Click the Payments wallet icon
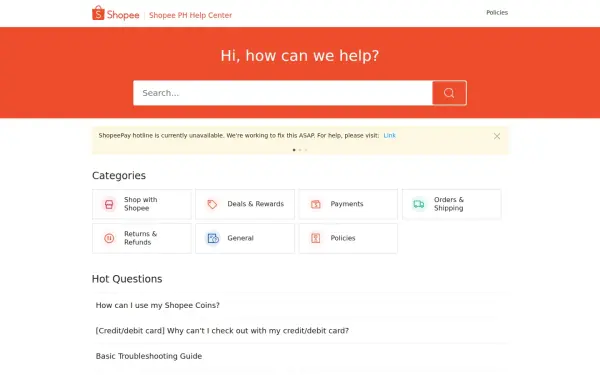This screenshot has width=600, height=375. (x=316, y=204)
